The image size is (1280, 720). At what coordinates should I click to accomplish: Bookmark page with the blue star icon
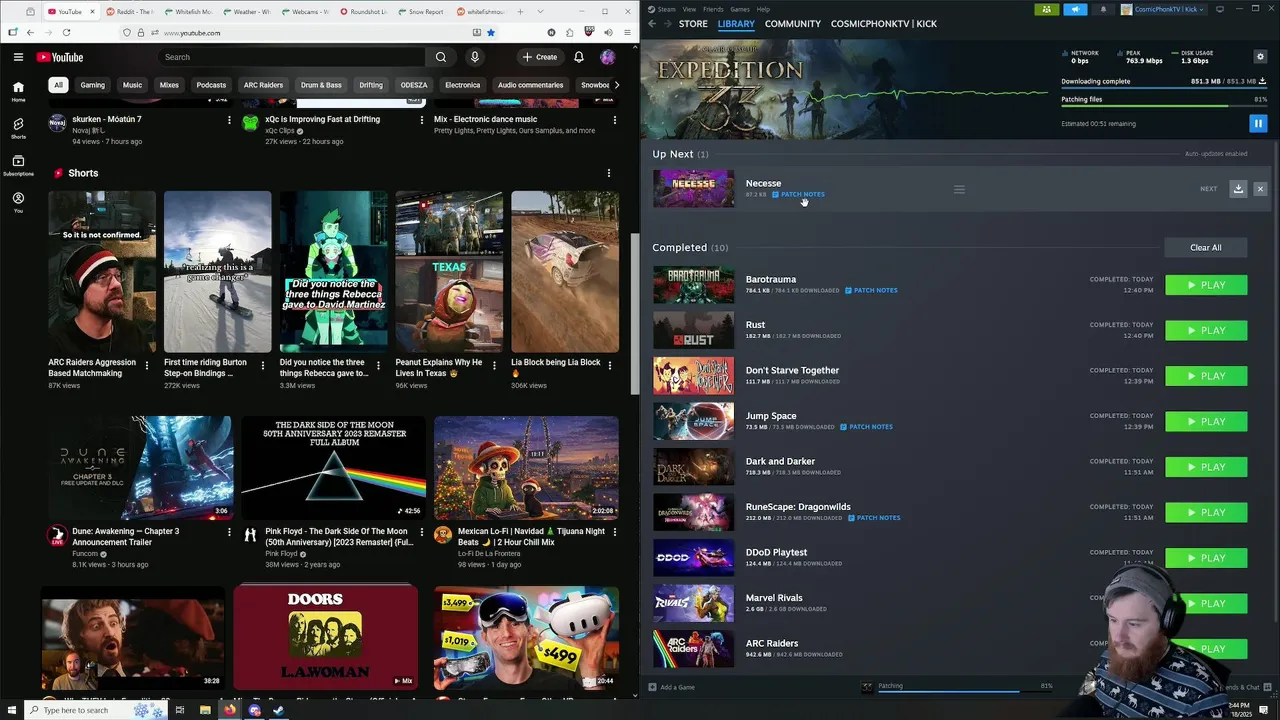point(490,32)
